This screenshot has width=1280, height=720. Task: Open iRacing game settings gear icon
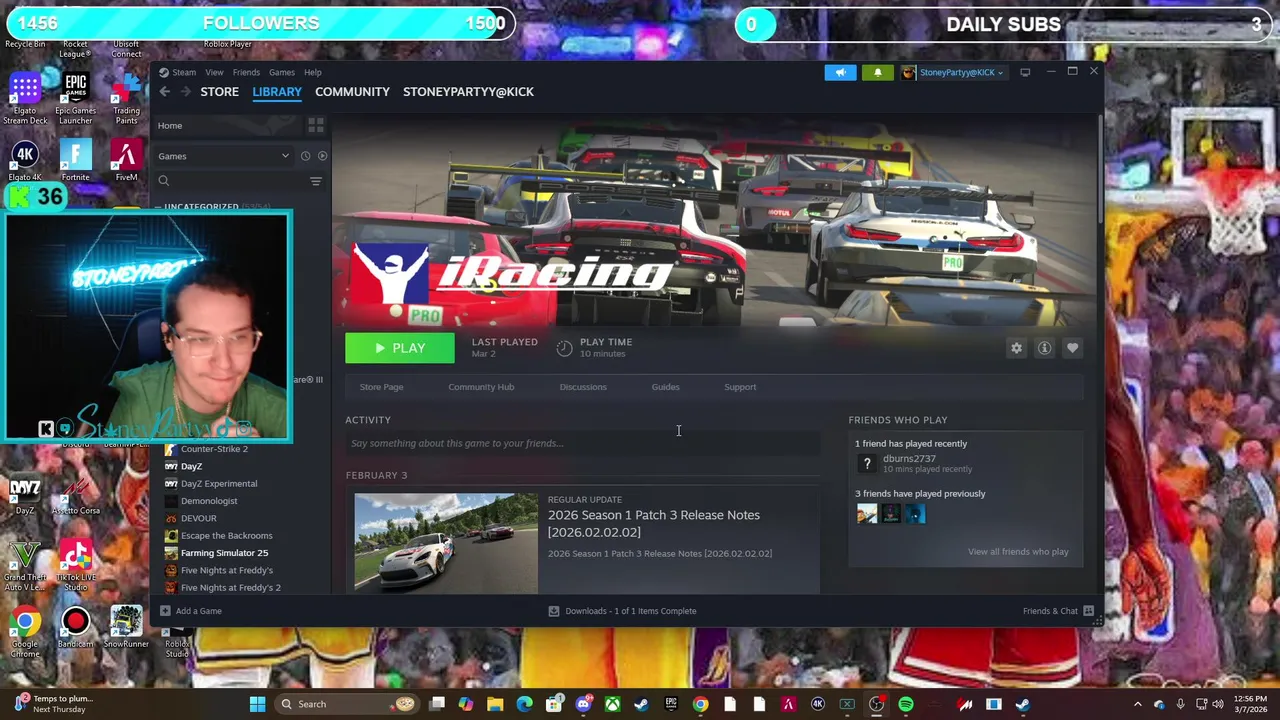pyautogui.click(x=1016, y=348)
